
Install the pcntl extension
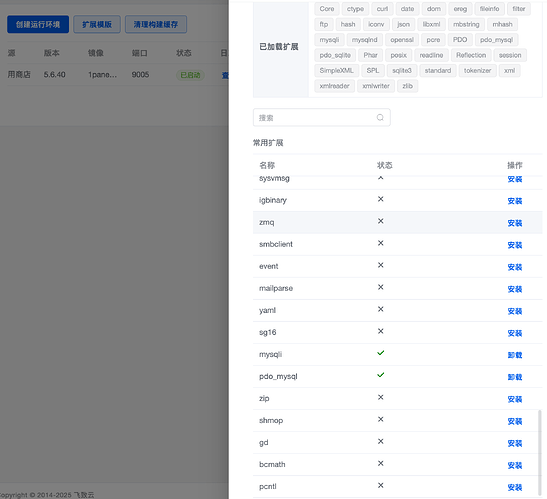click(x=515, y=487)
